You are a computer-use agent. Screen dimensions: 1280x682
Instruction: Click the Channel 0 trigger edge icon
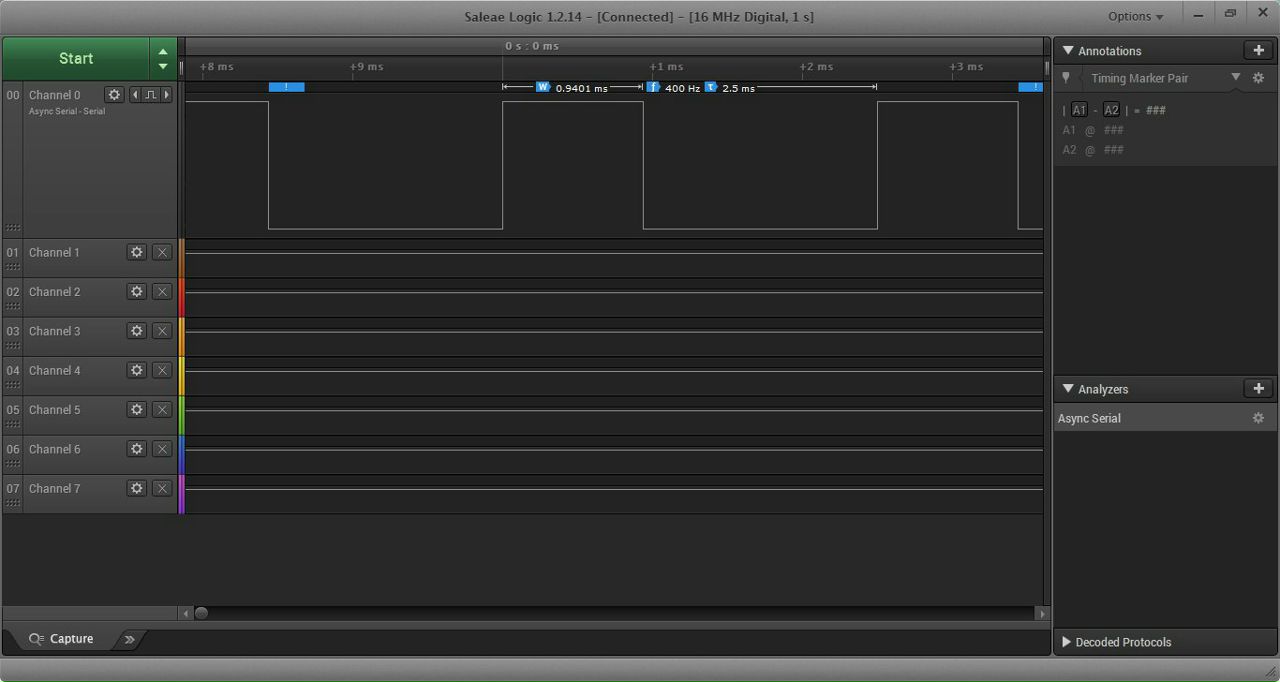[x=150, y=95]
